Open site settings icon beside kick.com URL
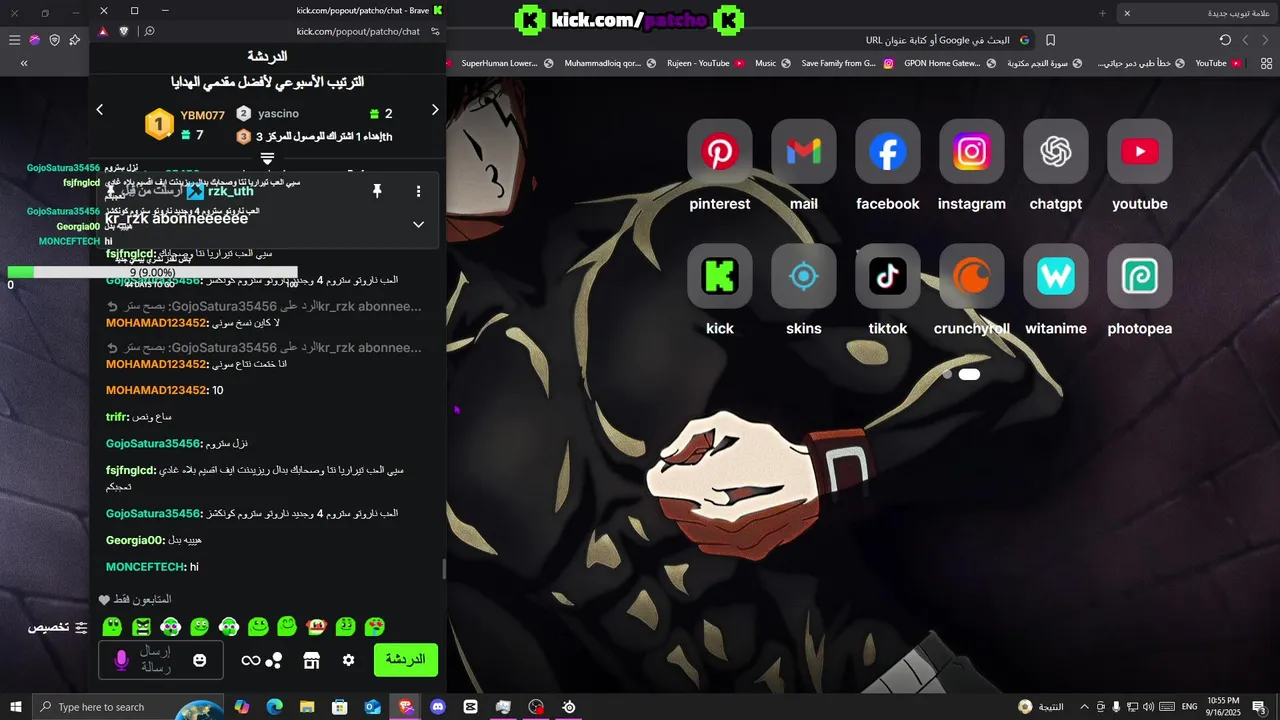Image resolution: width=1280 pixels, height=720 pixels. click(435, 31)
